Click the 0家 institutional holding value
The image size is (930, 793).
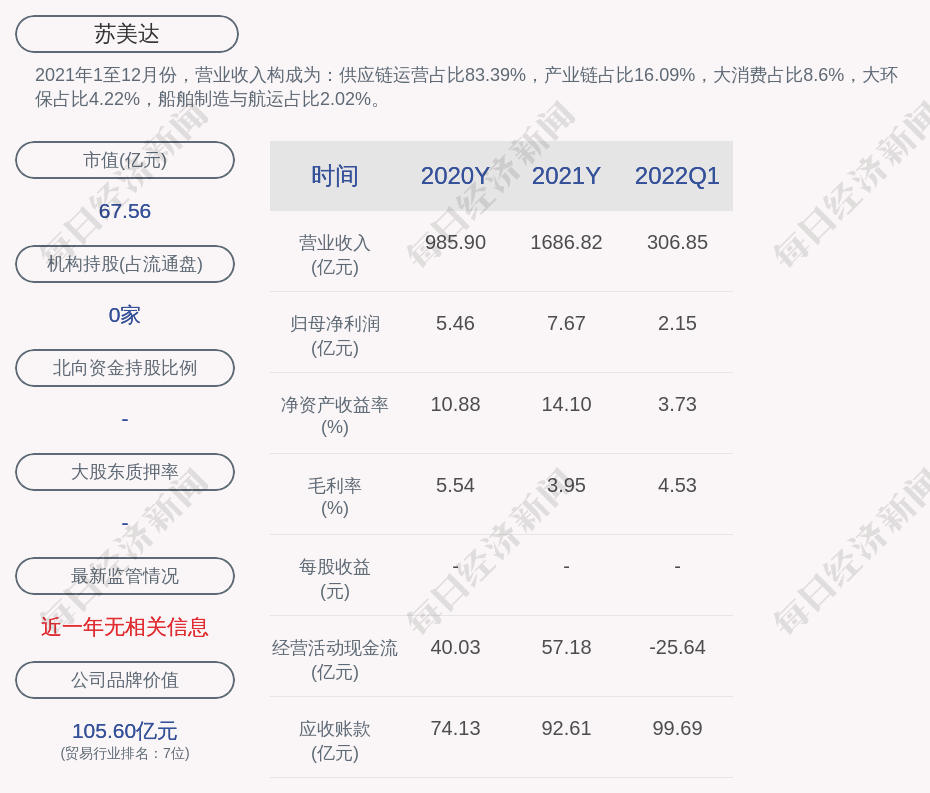[125, 315]
